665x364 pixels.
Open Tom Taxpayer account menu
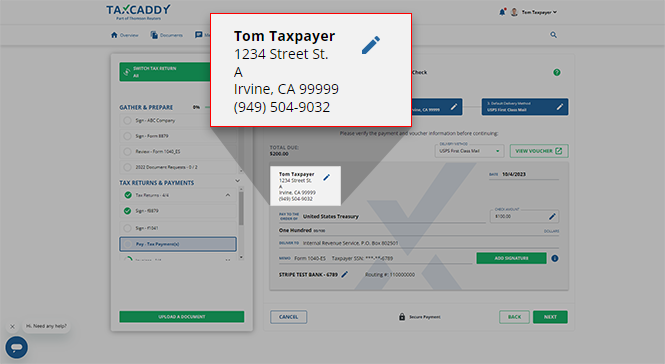click(x=534, y=12)
